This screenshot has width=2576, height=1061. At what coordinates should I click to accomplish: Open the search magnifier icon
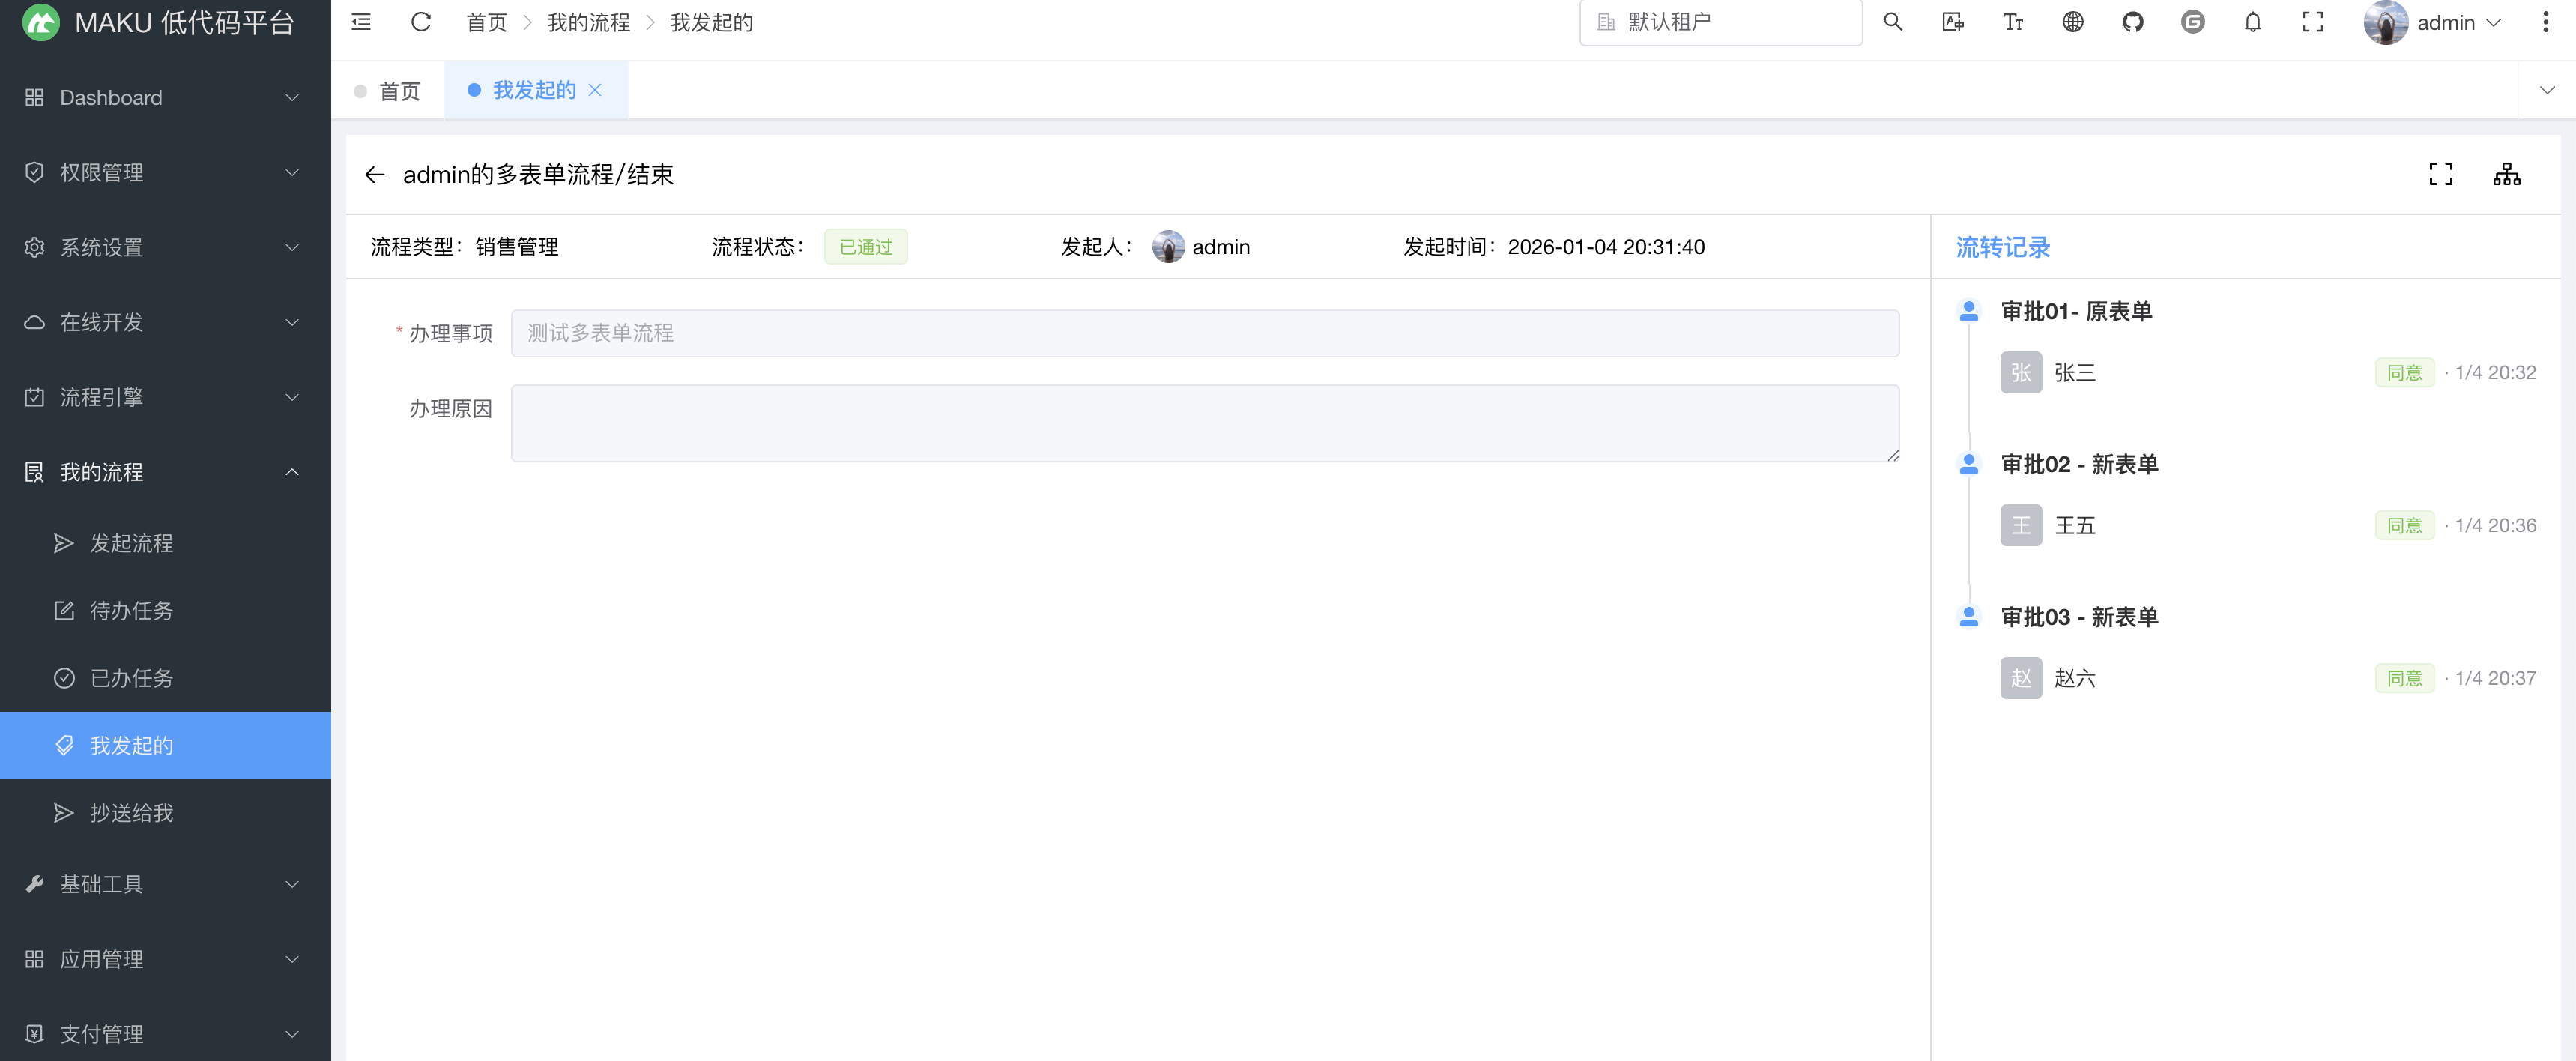(x=1892, y=22)
